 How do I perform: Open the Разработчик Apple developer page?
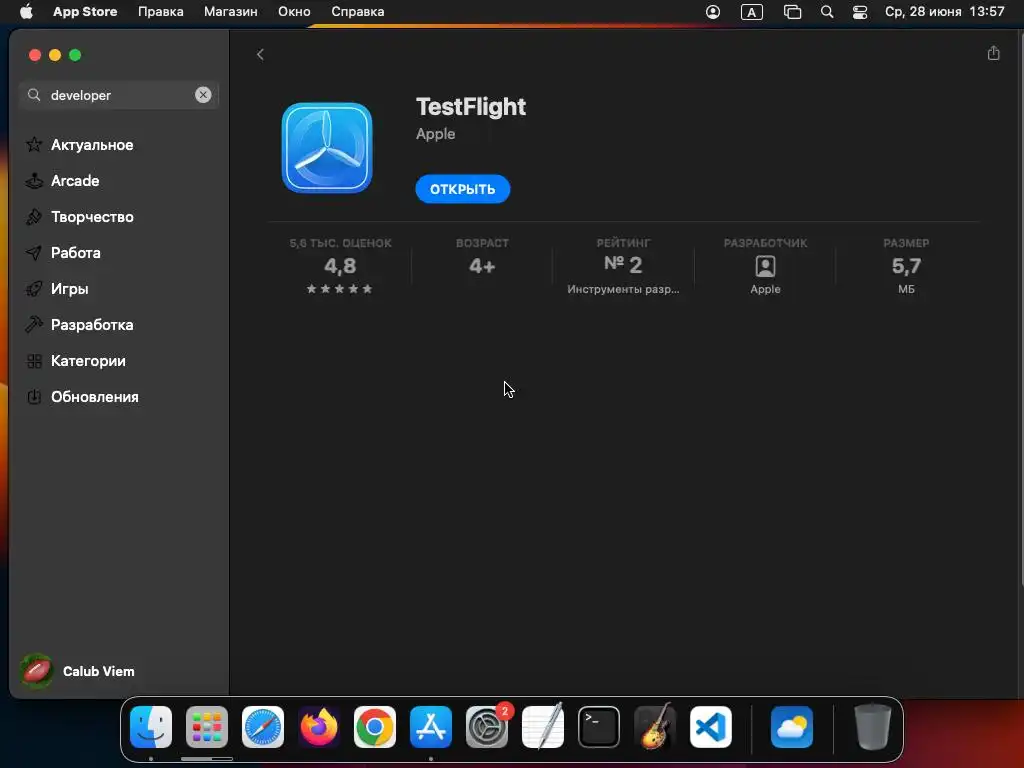(765, 266)
